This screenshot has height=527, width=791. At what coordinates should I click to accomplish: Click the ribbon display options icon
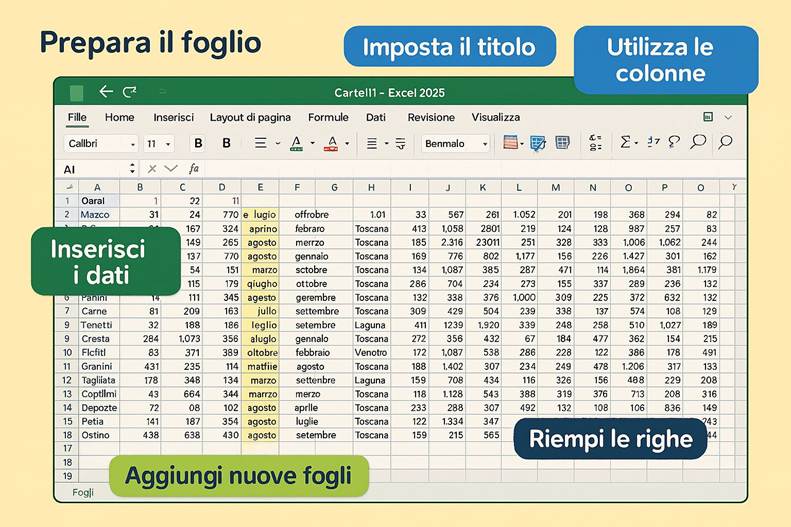[x=708, y=117]
